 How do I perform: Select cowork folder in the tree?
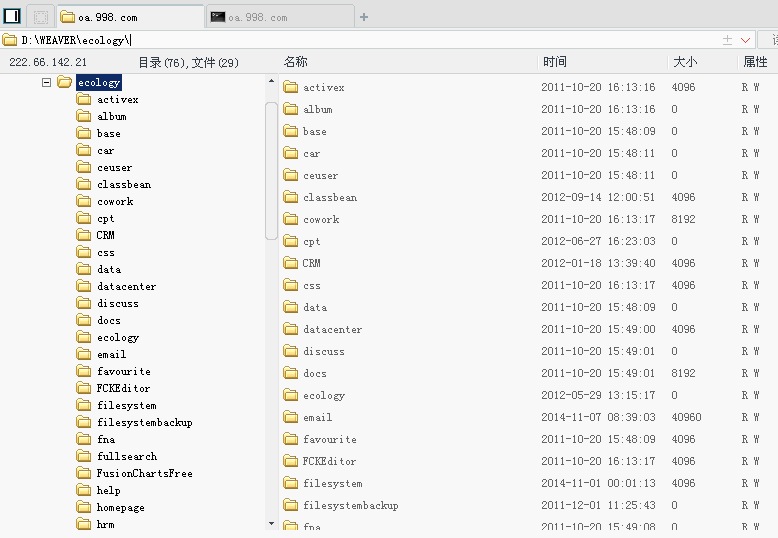click(x=115, y=201)
